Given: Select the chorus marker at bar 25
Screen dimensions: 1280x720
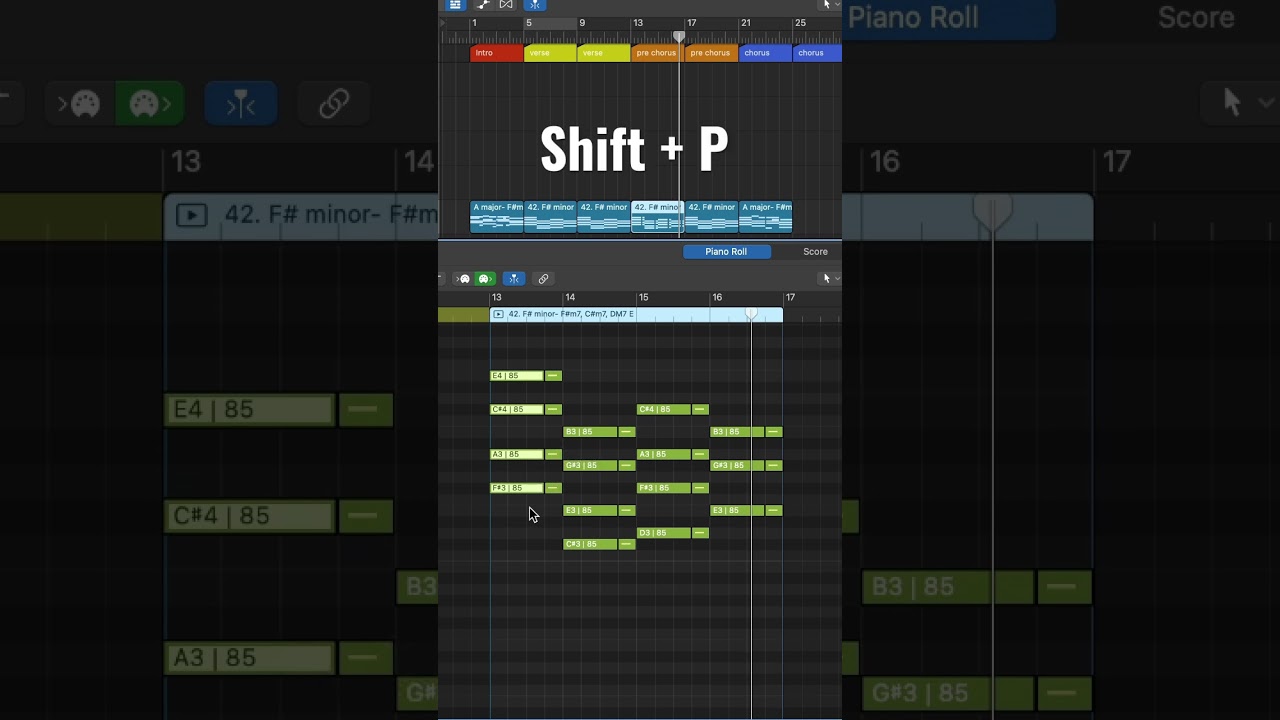Looking at the screenshot, I should (818, 53).
